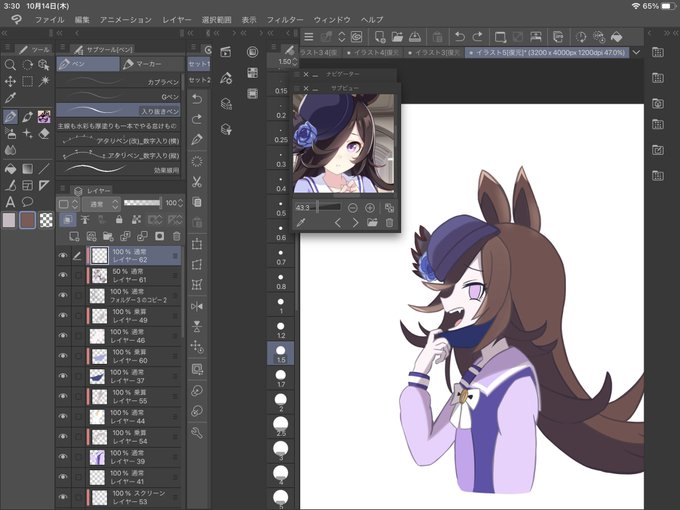
Task: Open the レイヤー menu
Action: tap(177, 20)
